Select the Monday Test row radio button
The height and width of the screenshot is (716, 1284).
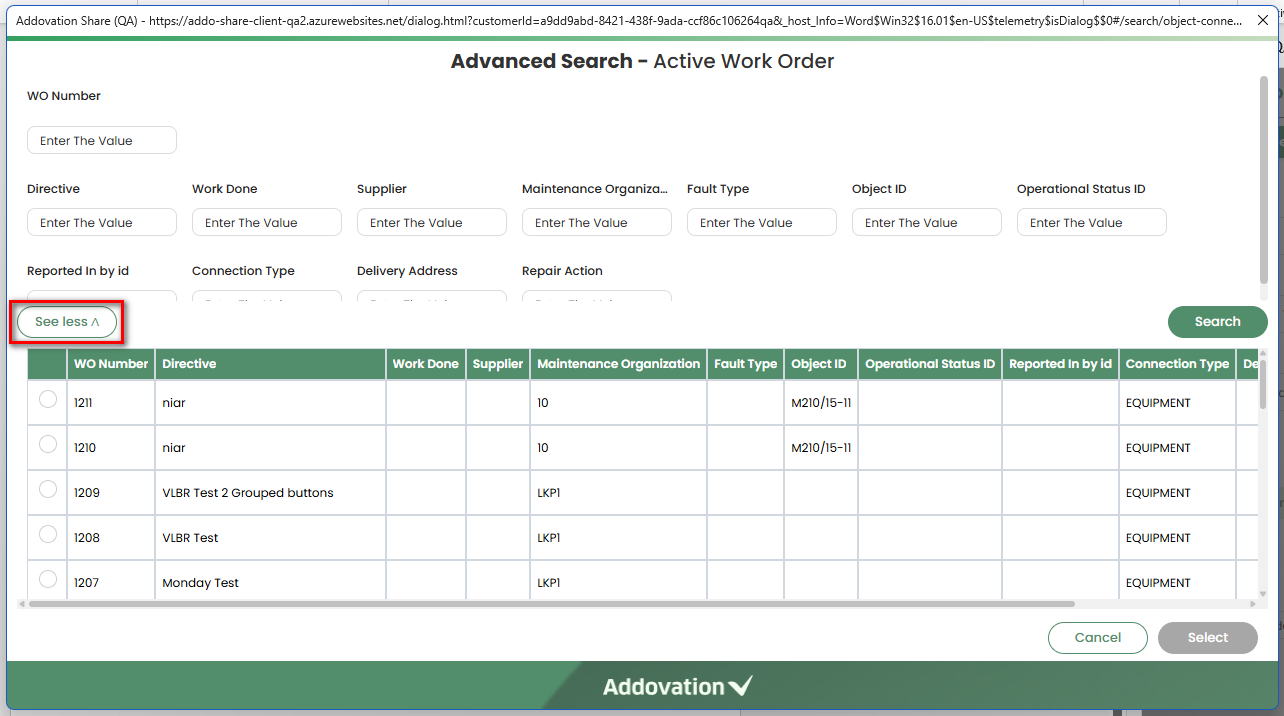tap(48, 579)
